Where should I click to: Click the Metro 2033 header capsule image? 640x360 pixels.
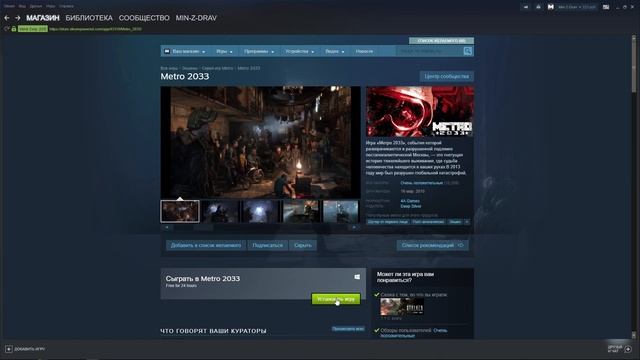[x=420, y=111]
